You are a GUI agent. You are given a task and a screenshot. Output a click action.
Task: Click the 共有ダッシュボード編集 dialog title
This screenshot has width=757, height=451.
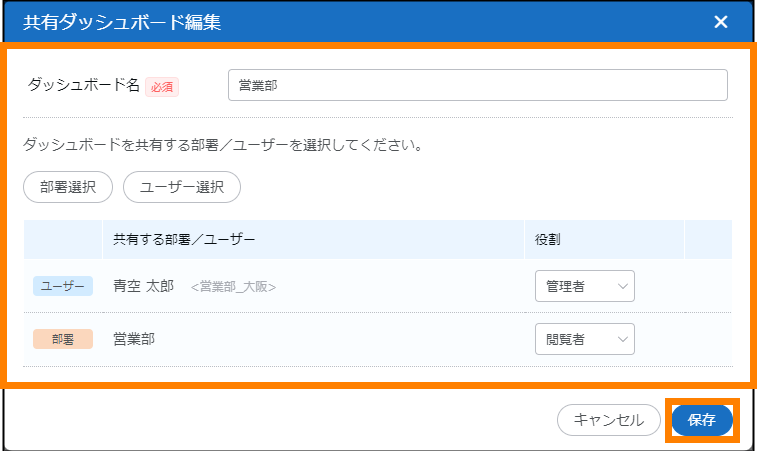click(122, 22)
